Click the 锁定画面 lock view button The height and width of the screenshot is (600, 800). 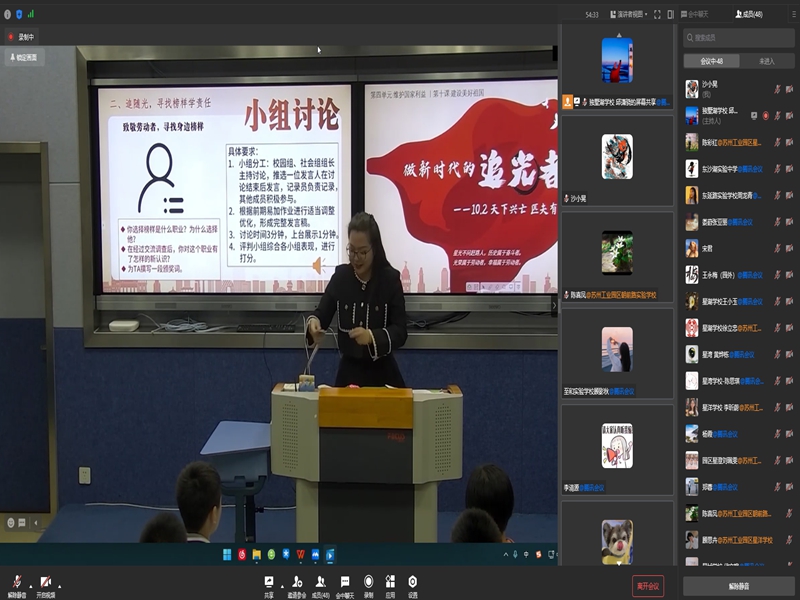pyautogui.click(x=24, y=57)
